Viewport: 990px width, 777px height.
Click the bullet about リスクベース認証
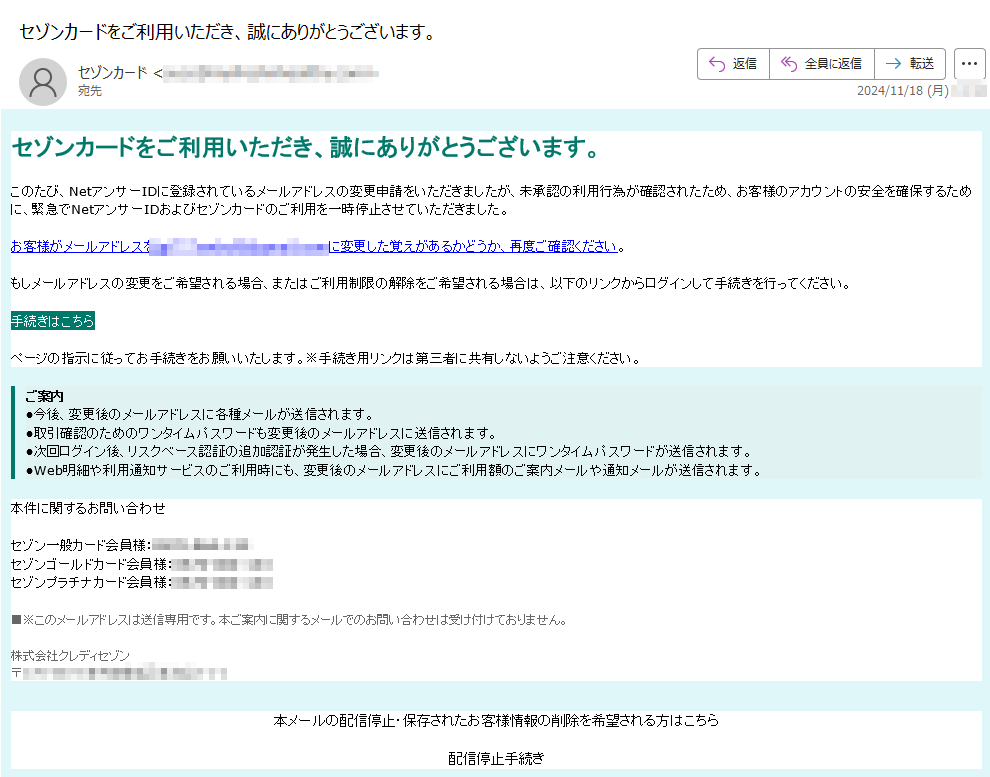(389, 452)
